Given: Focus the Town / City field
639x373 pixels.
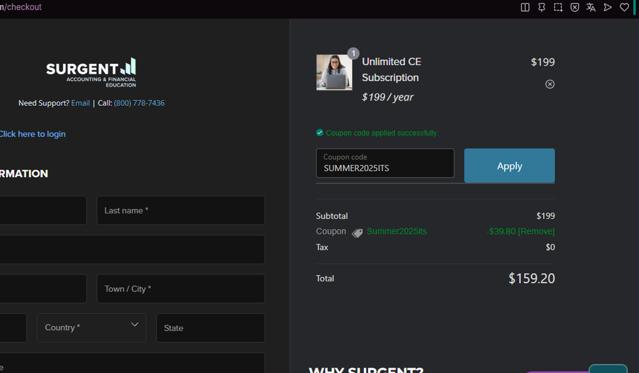Looking at the screenshot, I should (x=181, y=289).
